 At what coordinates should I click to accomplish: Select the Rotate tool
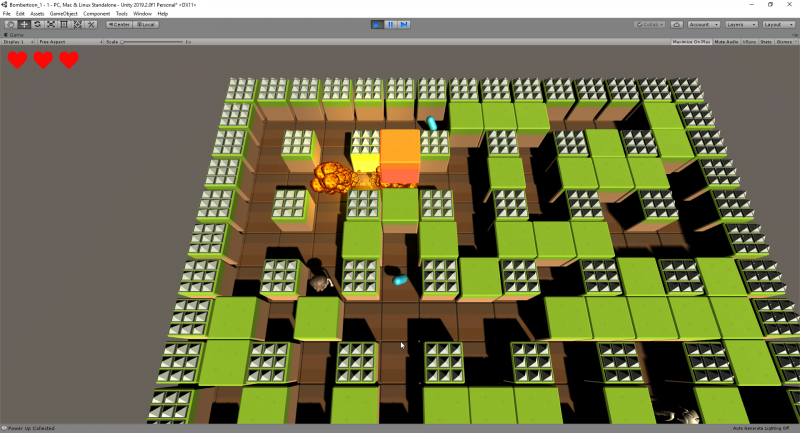click(37, 24)
